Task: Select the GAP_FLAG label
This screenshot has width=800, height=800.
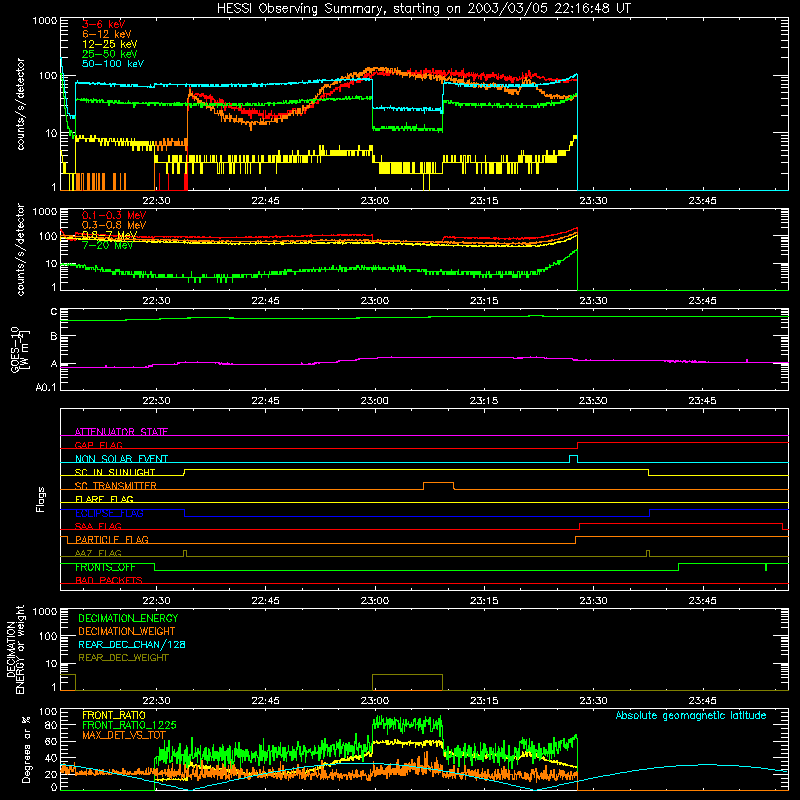Action: pyautogui.click(x=98, y=445)
